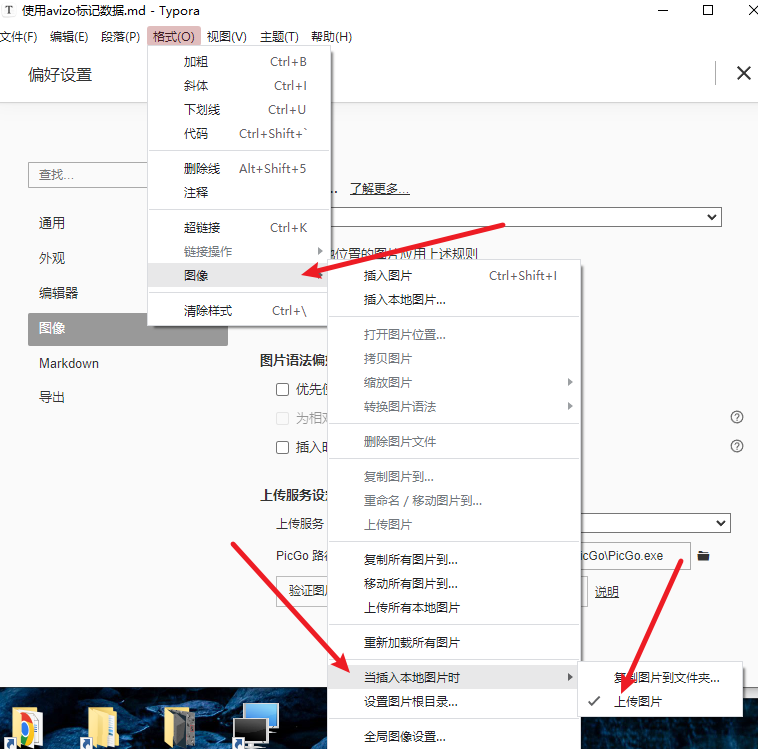758x749 pixels.
Task: Toggle 插入 checkbox under 图片语法
Action: coord(282,448)
